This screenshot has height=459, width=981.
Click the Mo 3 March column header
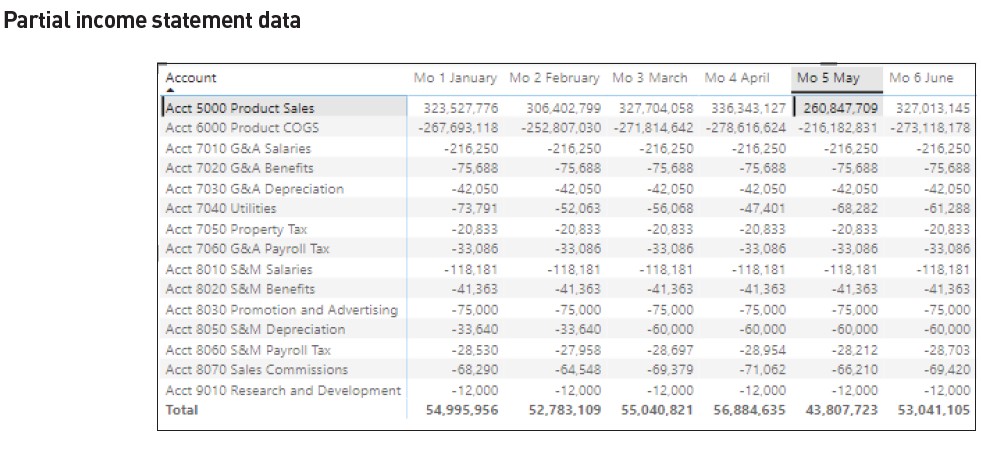coord(649,78)
